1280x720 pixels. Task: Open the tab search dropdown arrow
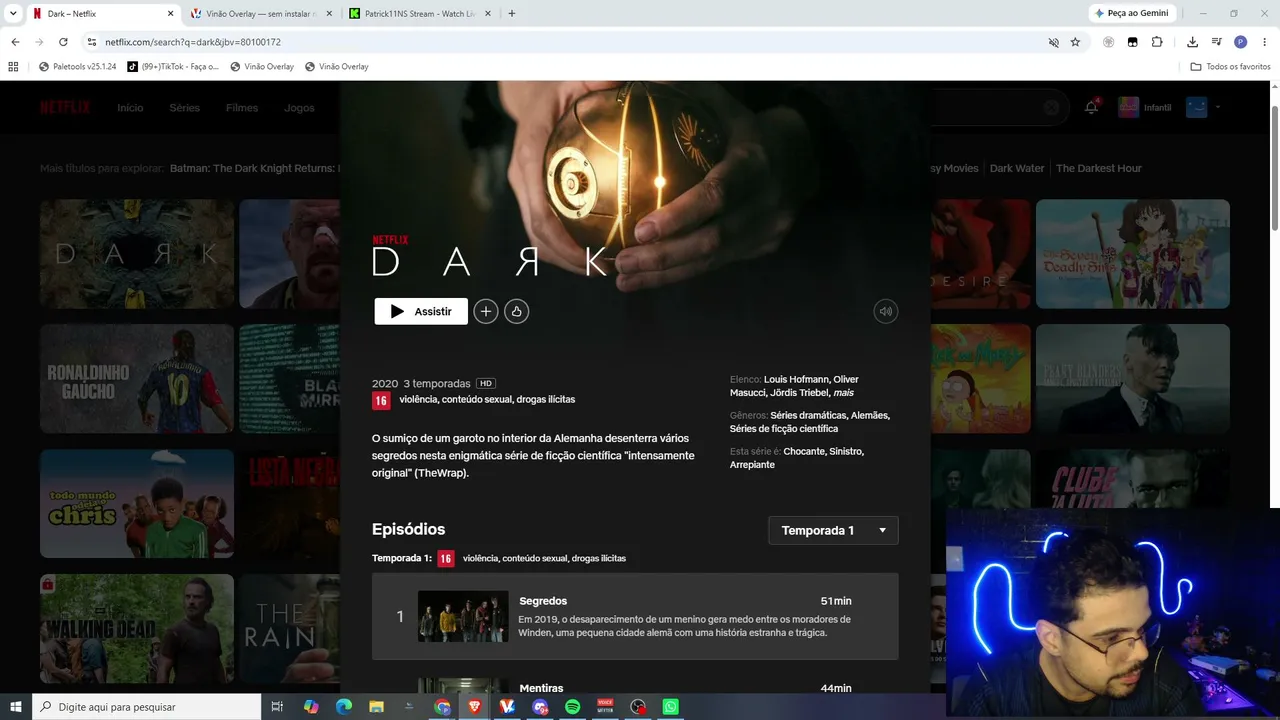(x=12, y=14)
